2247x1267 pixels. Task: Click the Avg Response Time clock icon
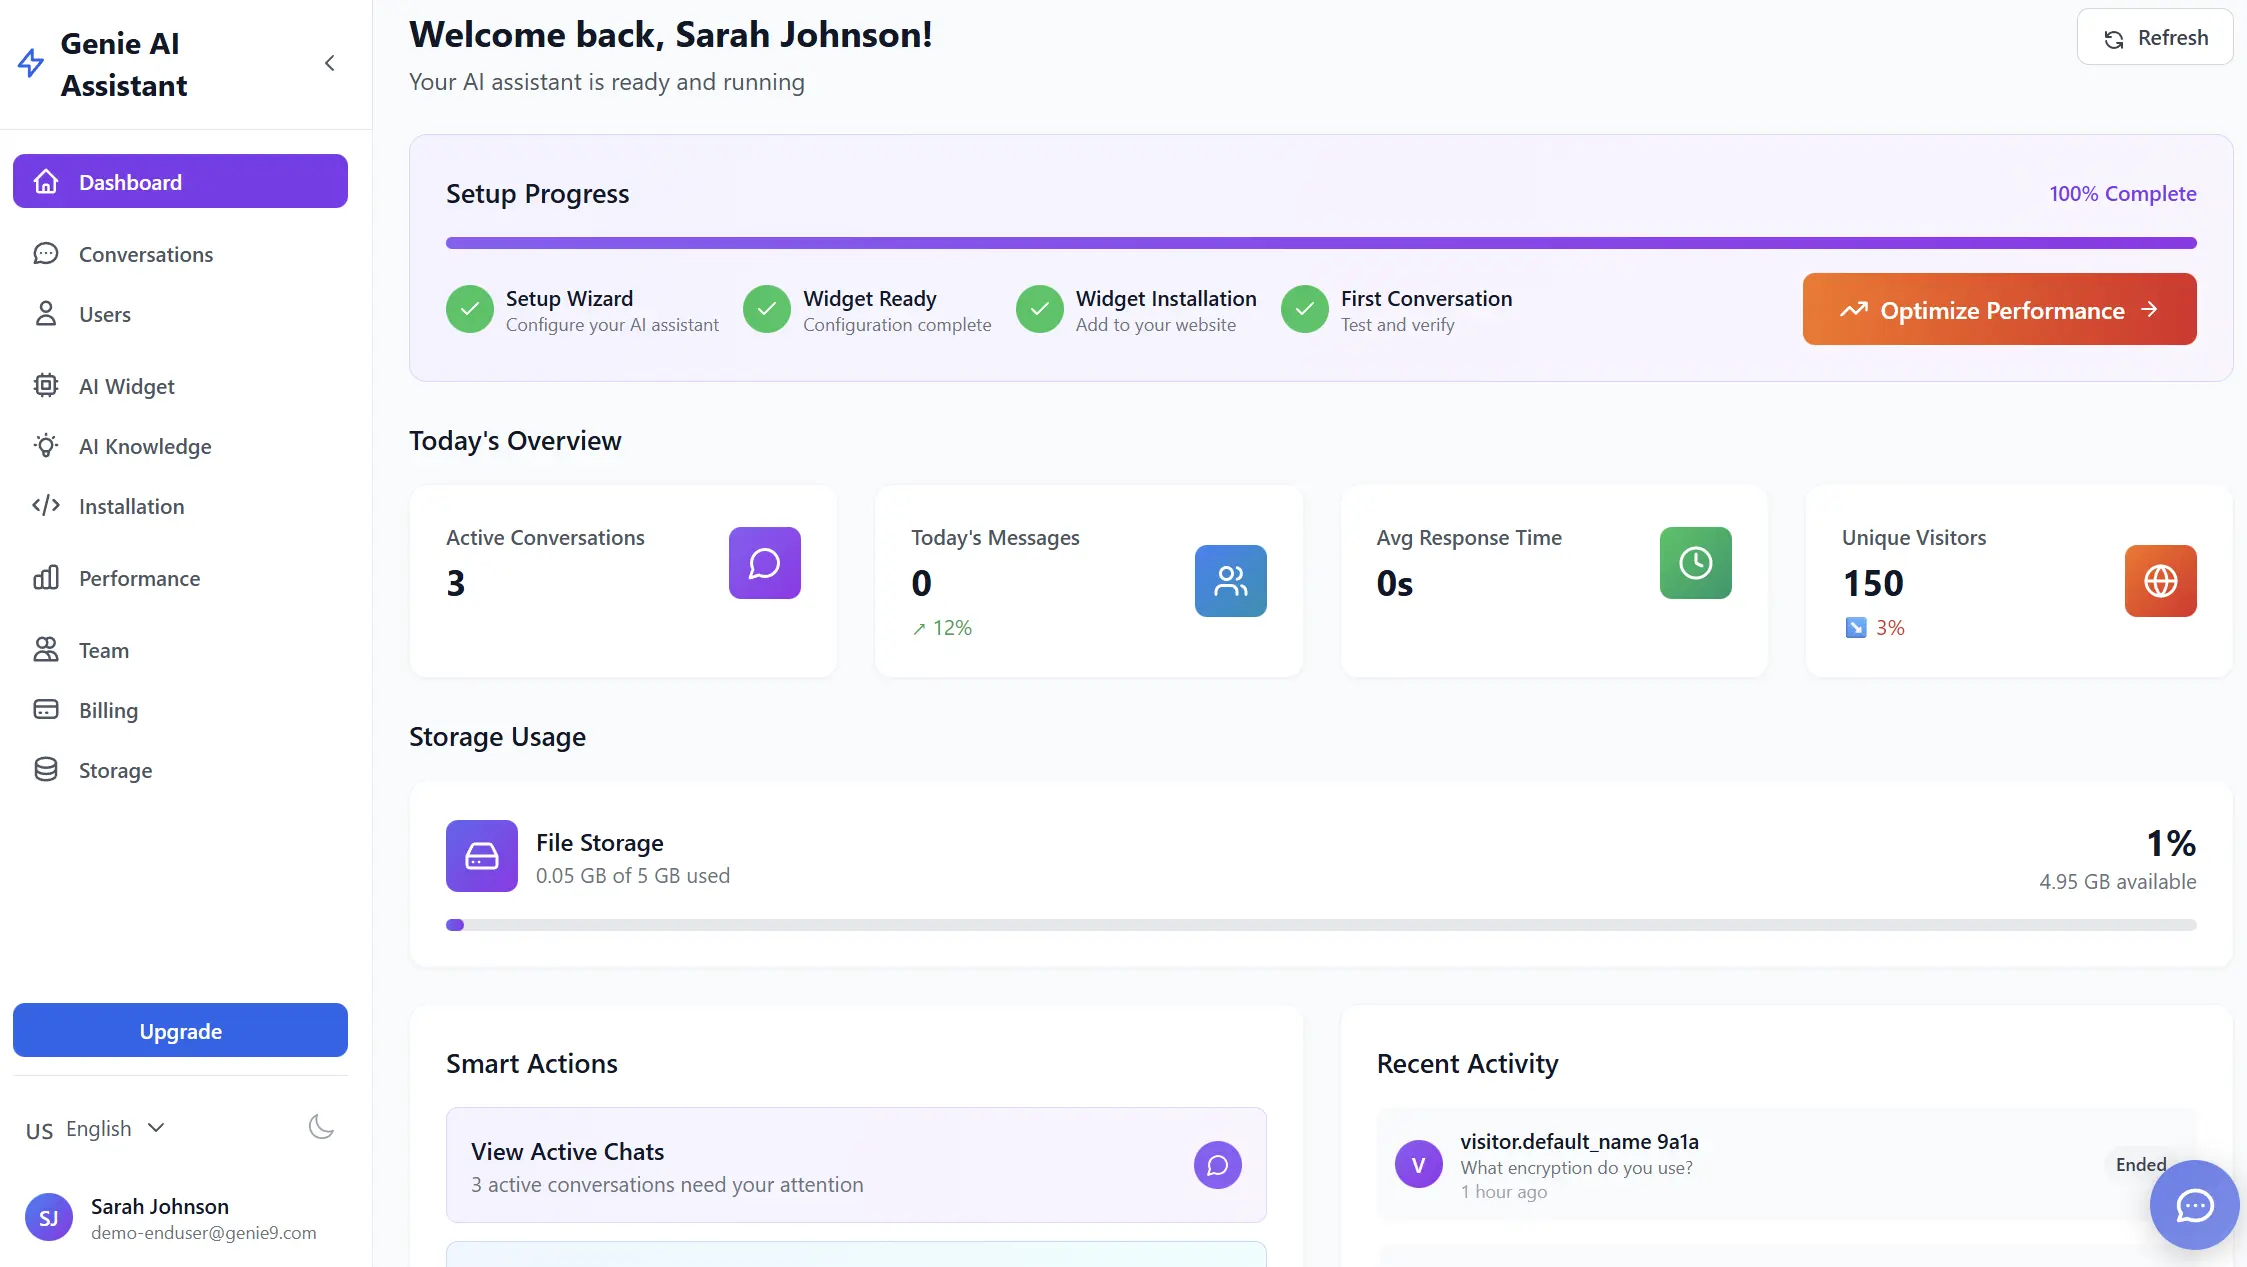(1696, 563)
